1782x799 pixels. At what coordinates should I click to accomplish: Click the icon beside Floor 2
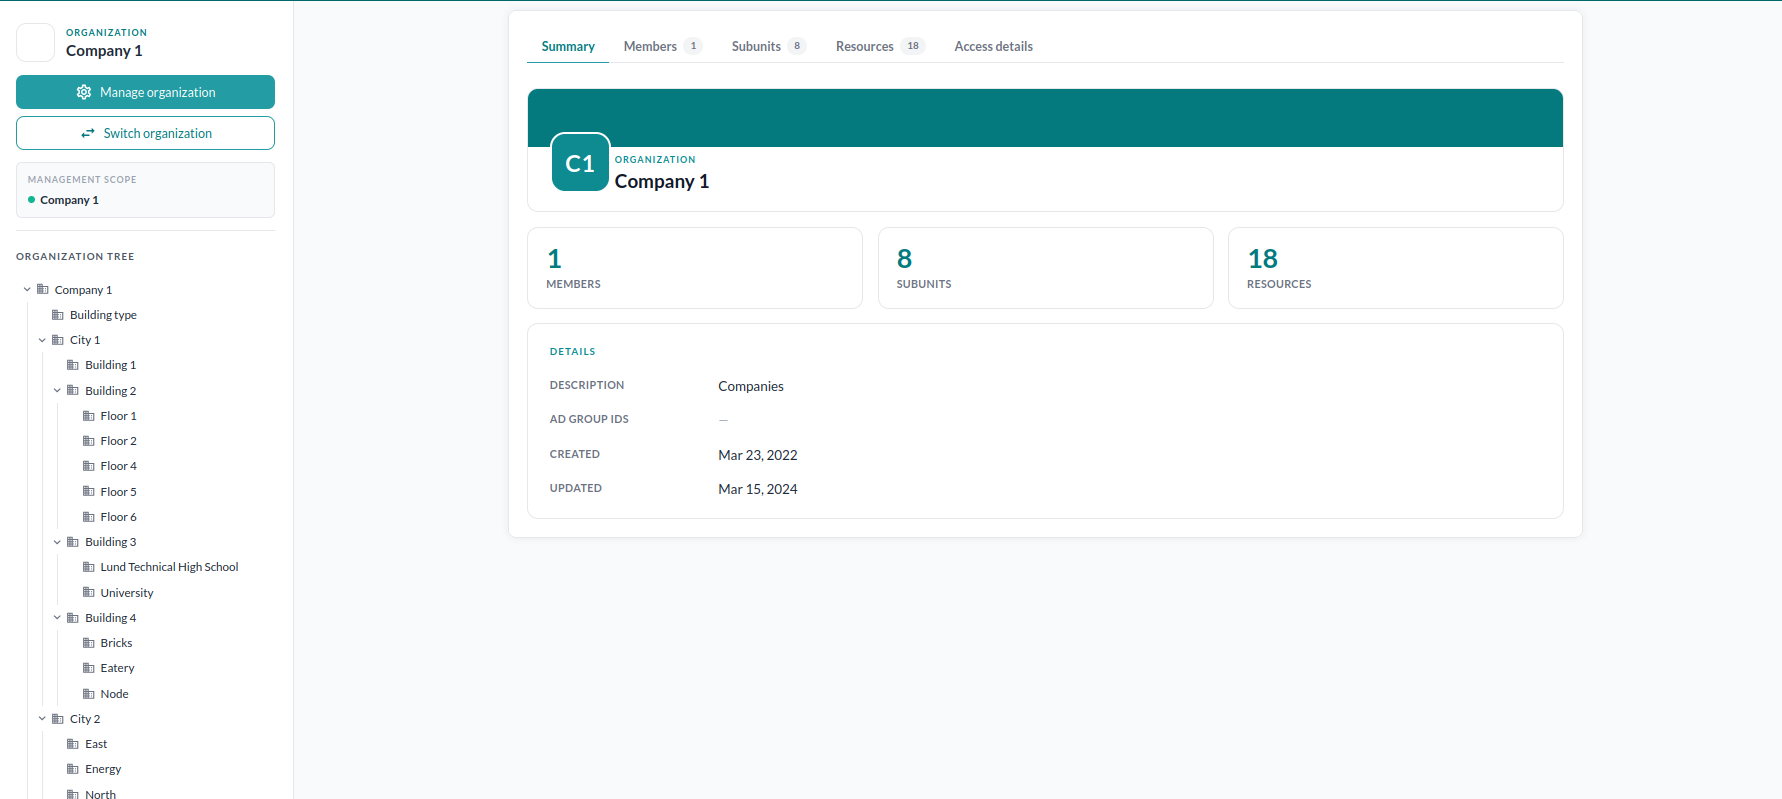[89, 441]
